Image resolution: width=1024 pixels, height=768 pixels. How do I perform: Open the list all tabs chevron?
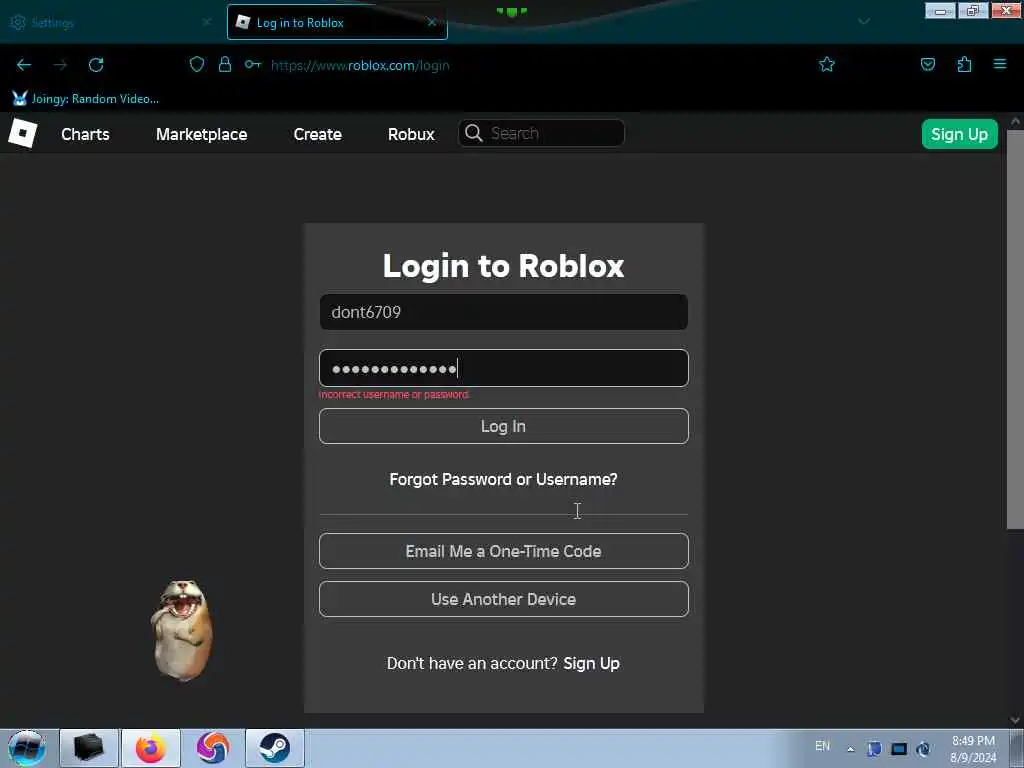[x=864, y=22]
